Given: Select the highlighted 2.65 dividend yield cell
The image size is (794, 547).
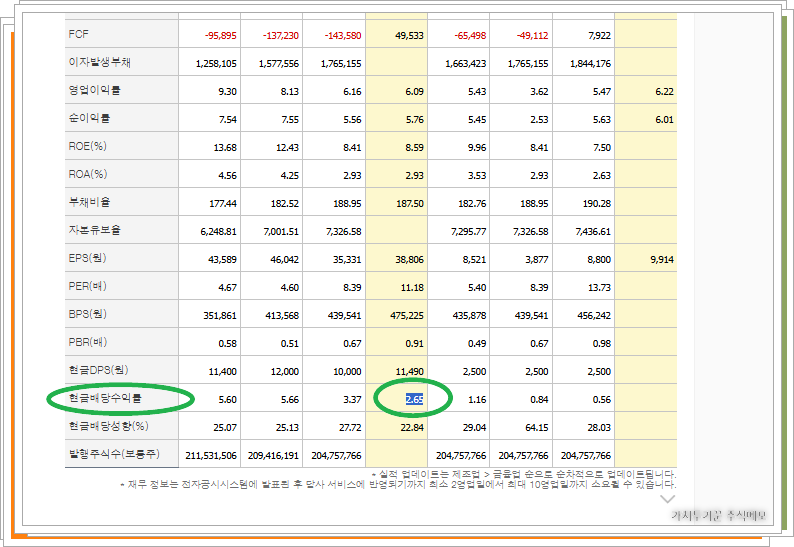Looking at the screenshot, I should click(414, 400).
